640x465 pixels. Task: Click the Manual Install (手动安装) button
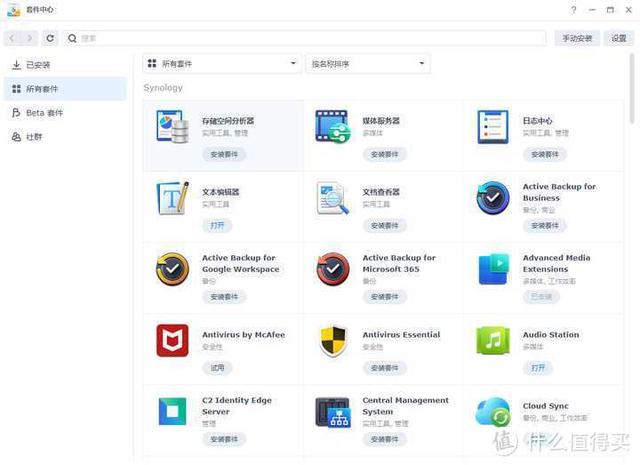[x=577, y=38]
